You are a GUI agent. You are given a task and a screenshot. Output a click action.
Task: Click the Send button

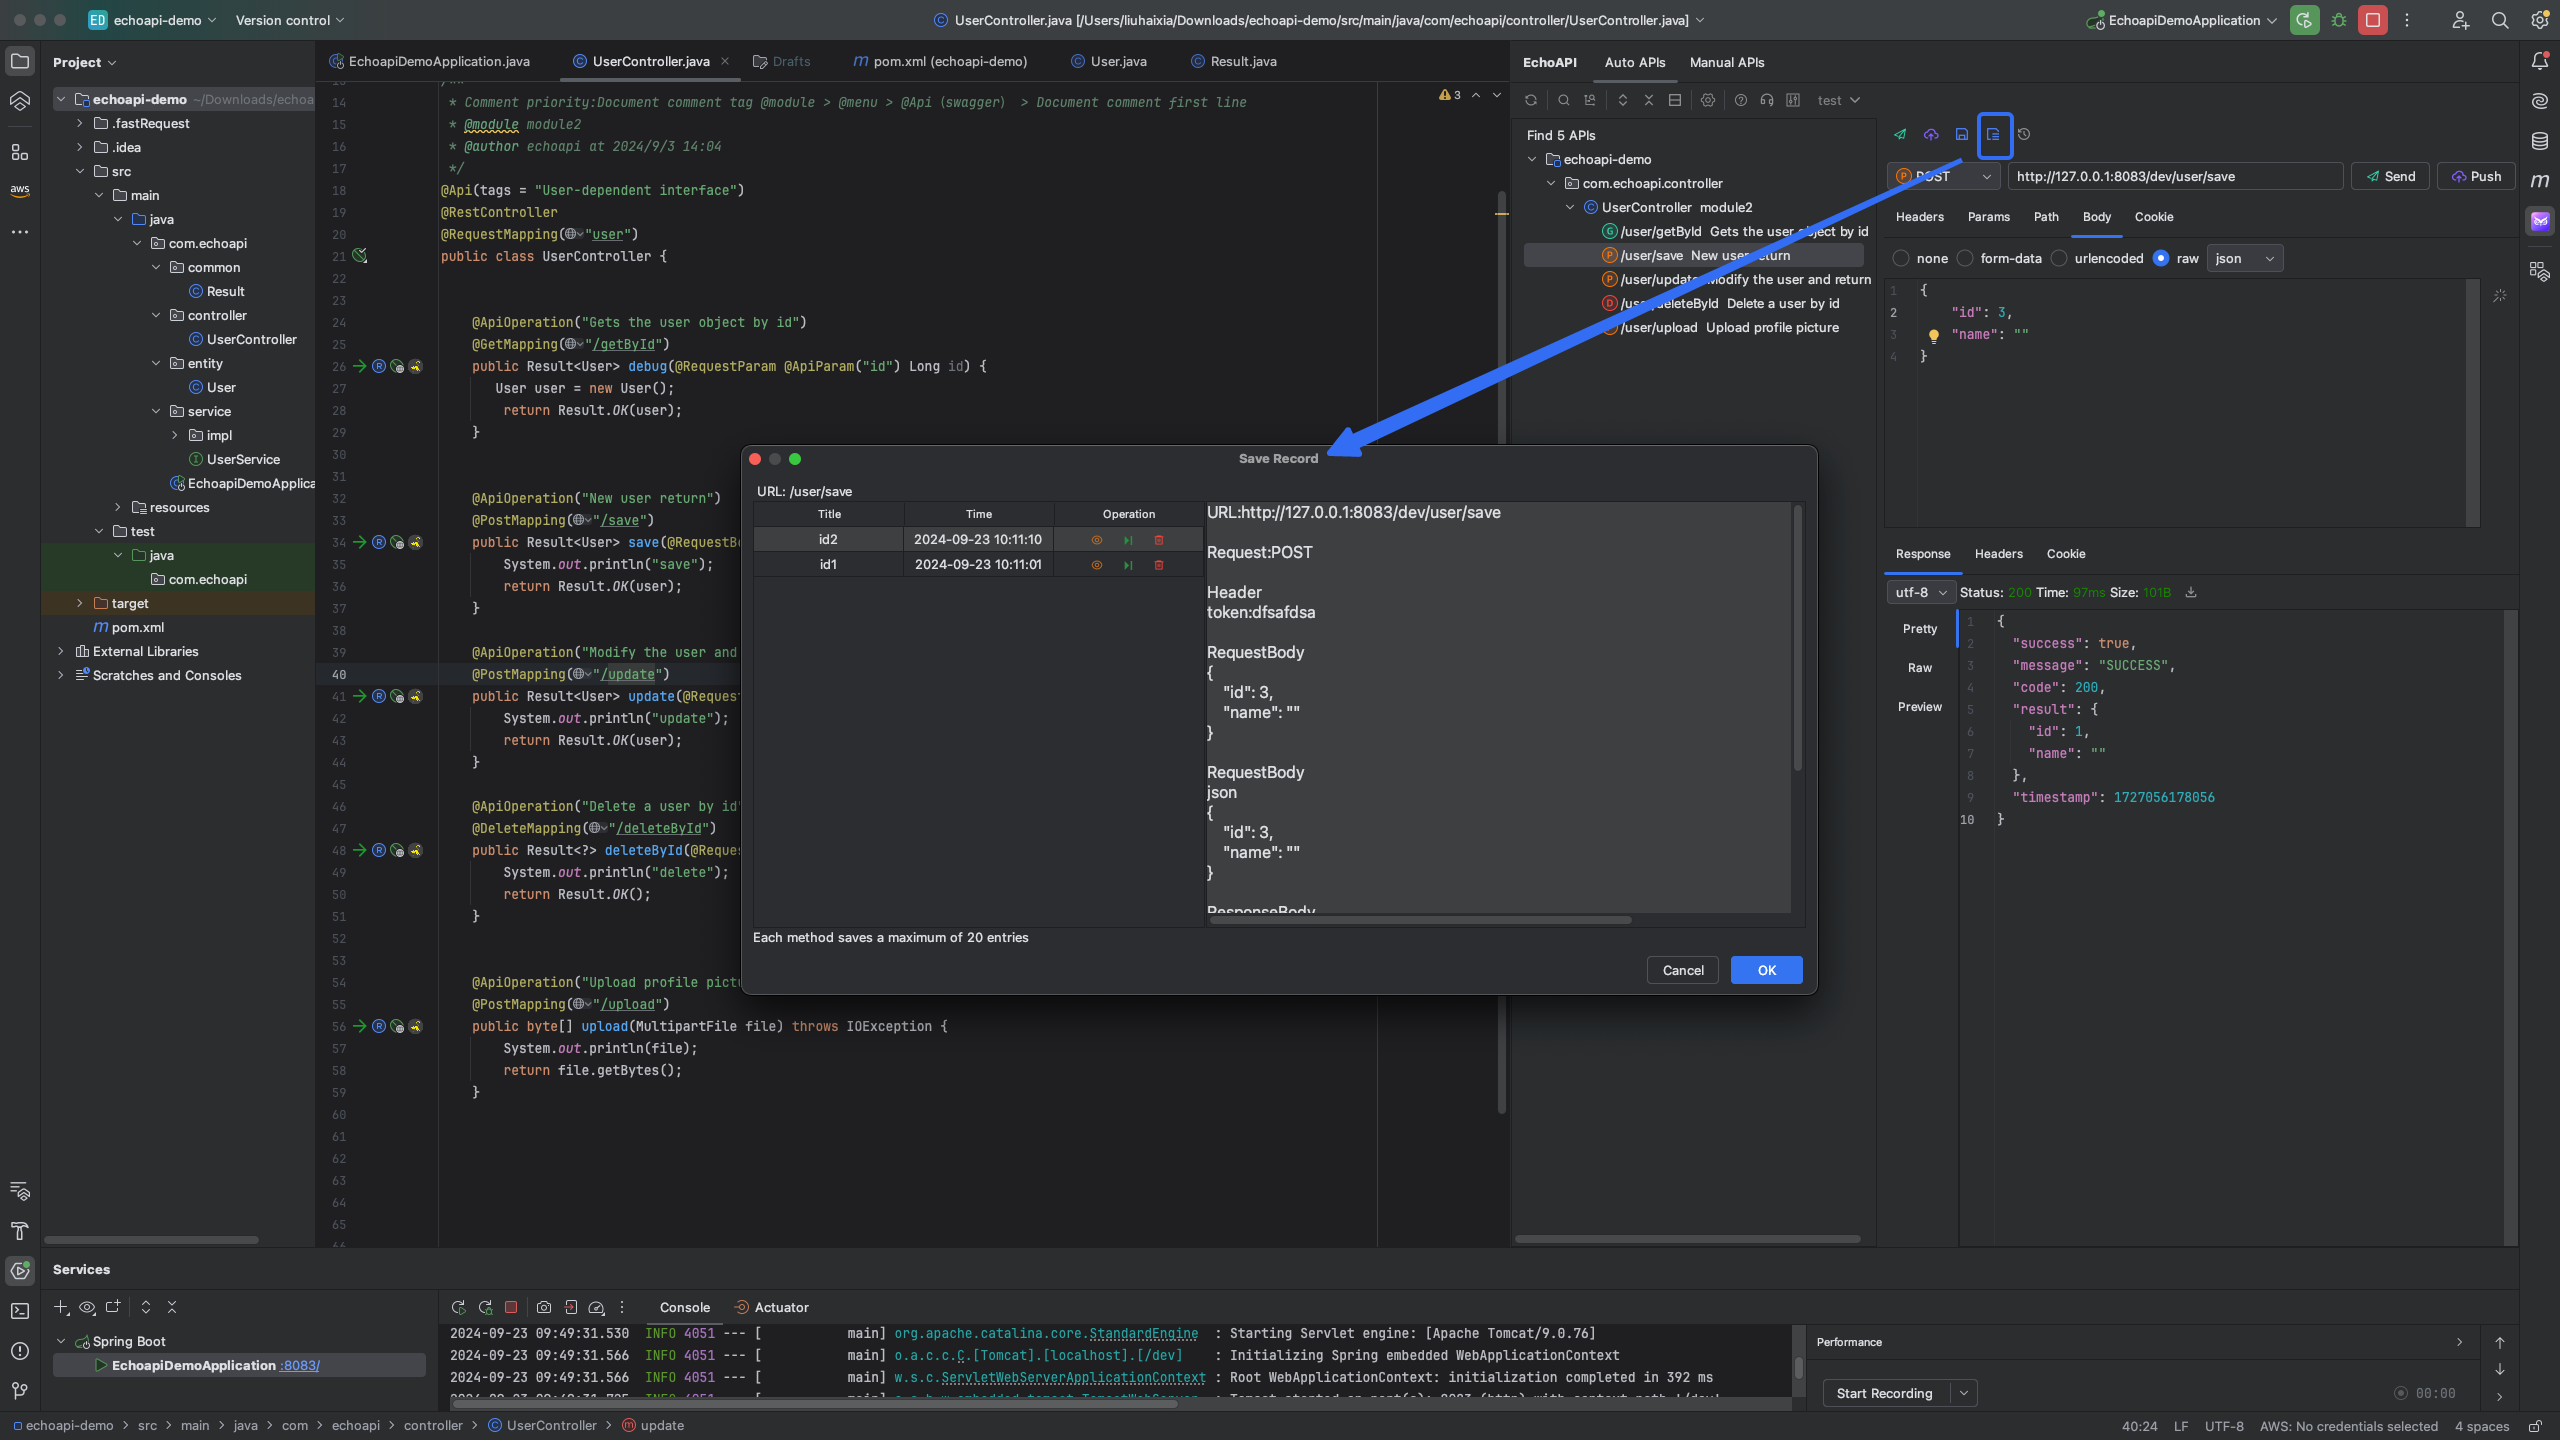2390,176
